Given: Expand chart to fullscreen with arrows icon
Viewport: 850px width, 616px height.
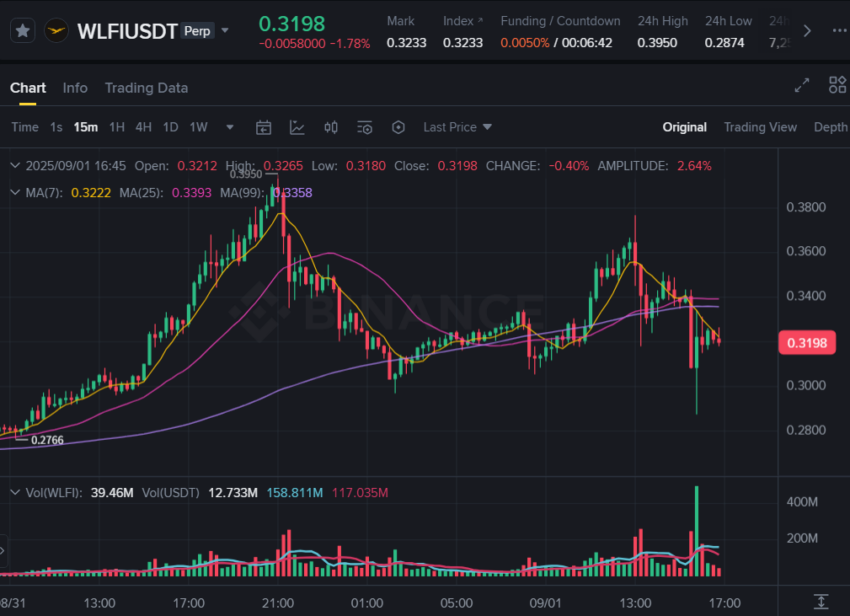Looking at the screenshot, I should coord(802,85).
